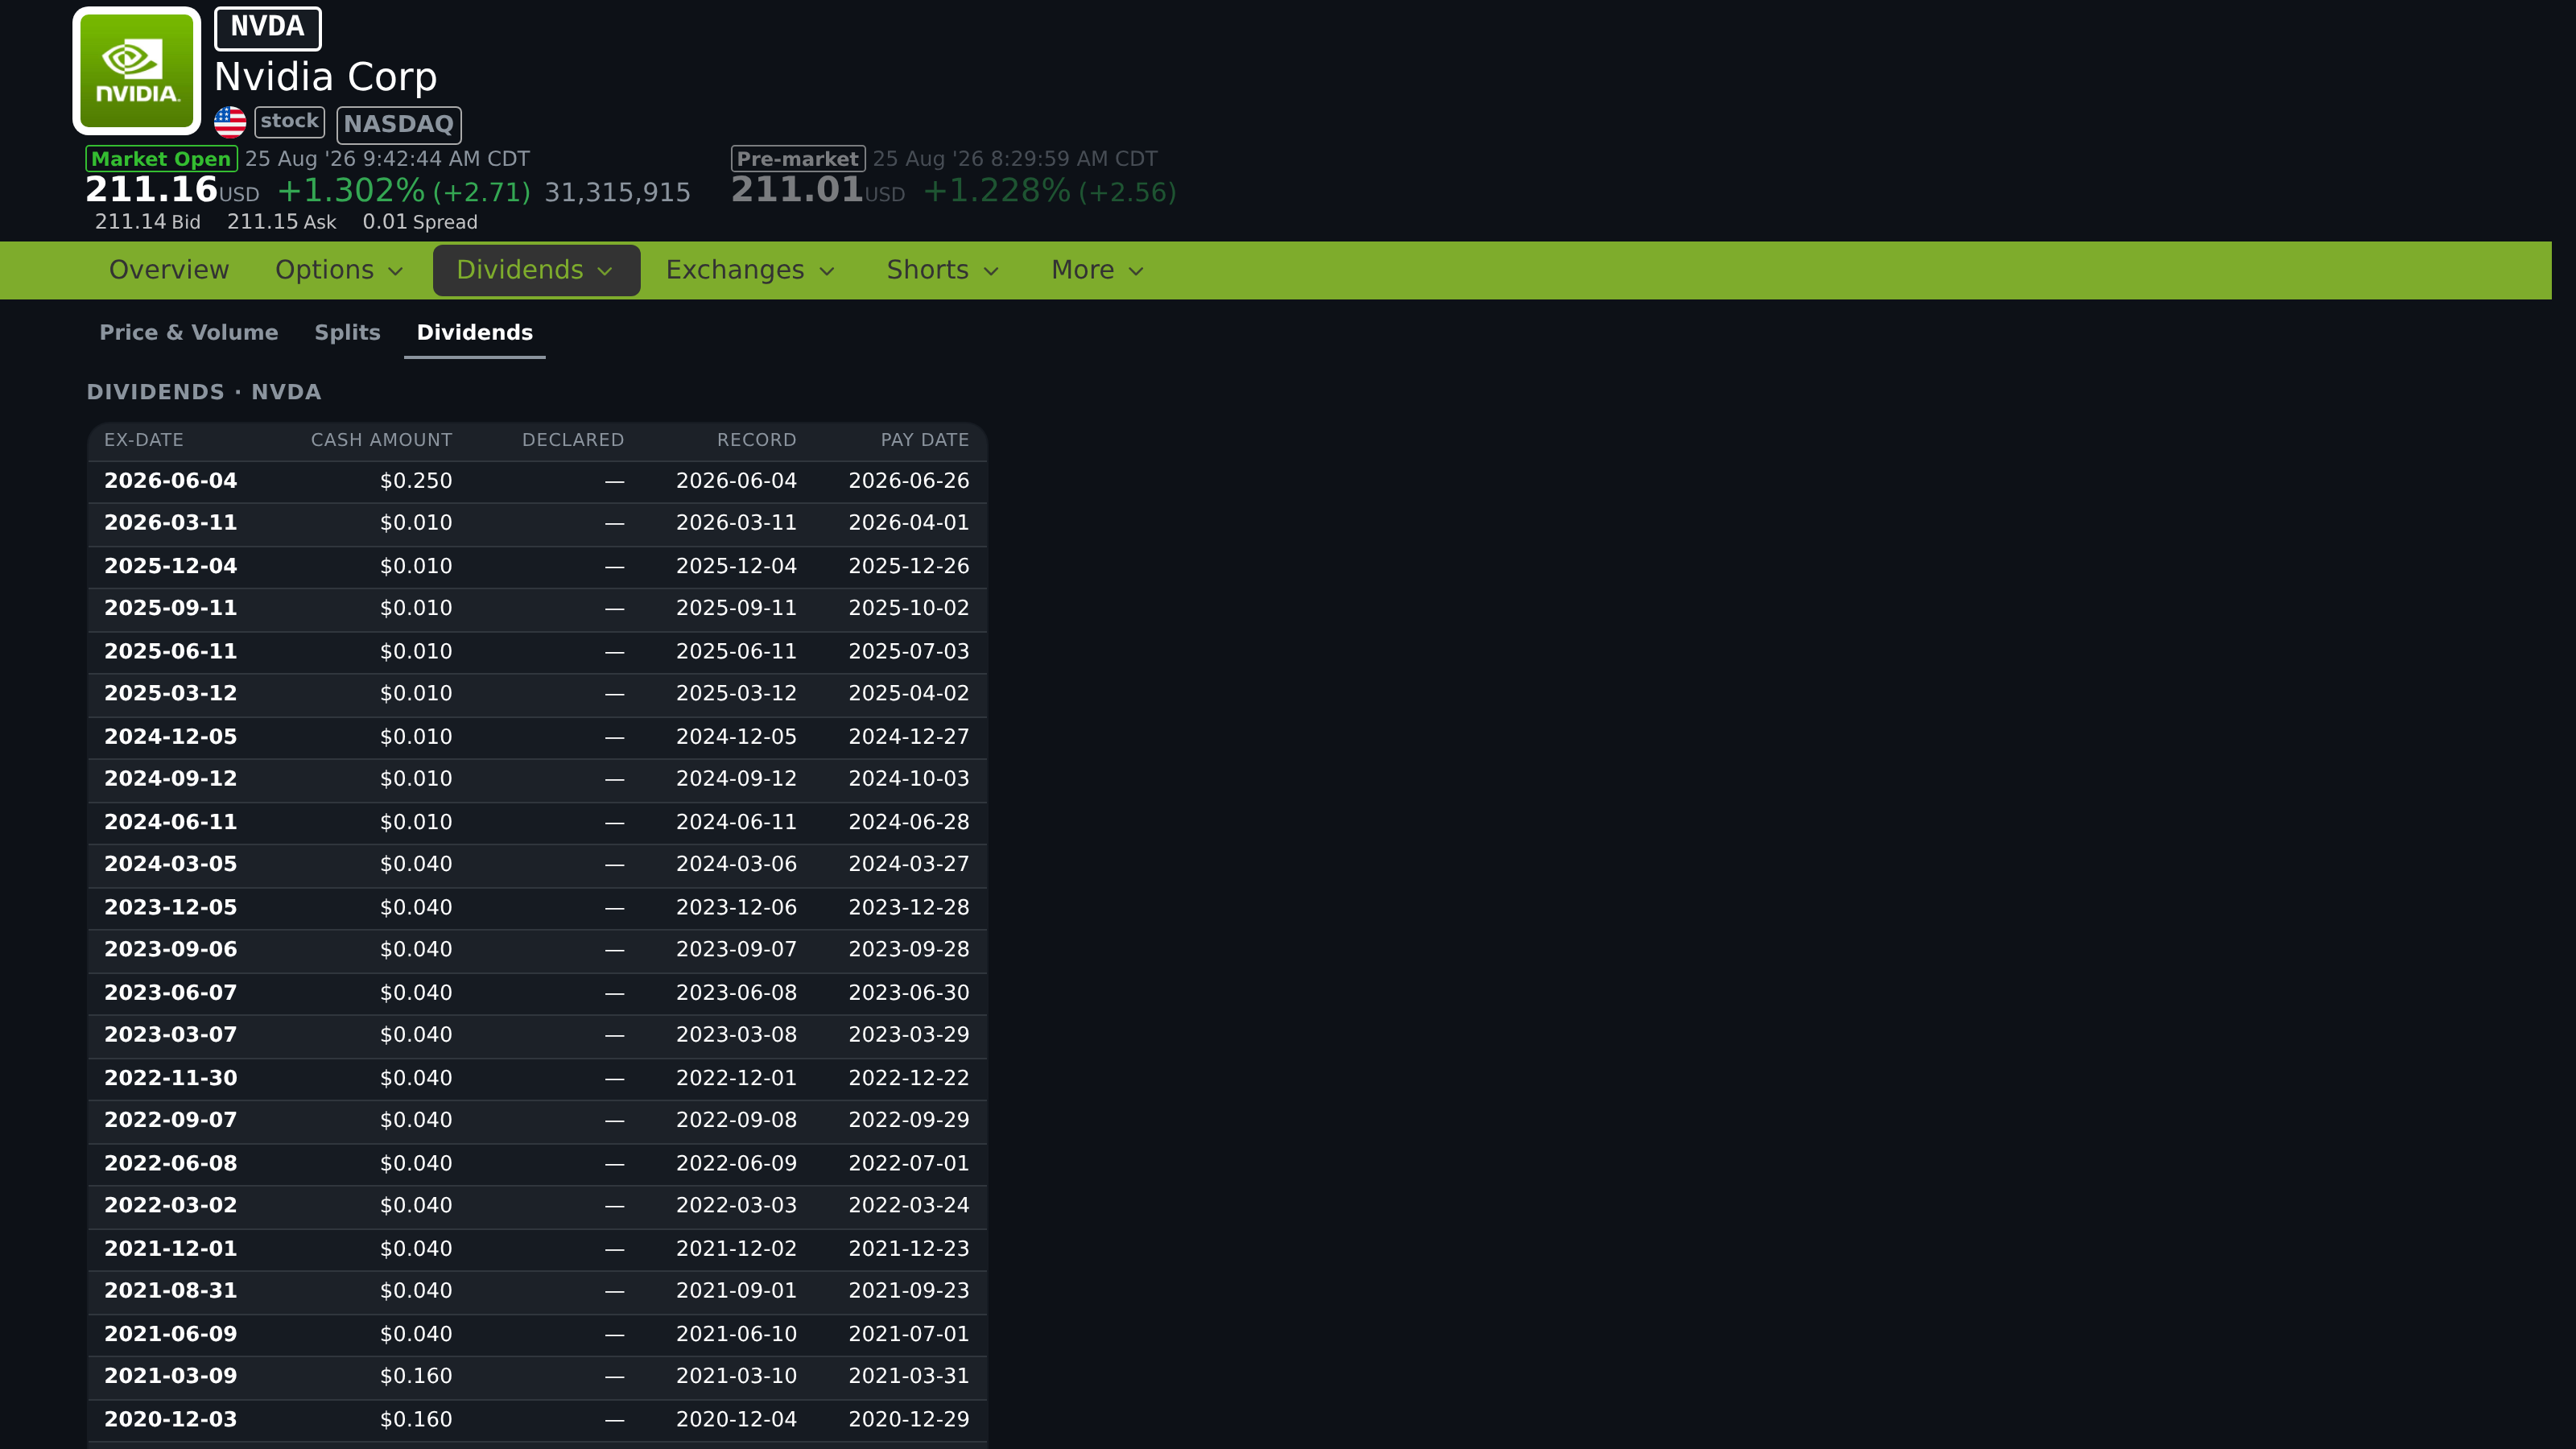Click the RECORD column header
This screenshot has width=2576, height=1449.
pyautogui.click(x=757, y=440)
